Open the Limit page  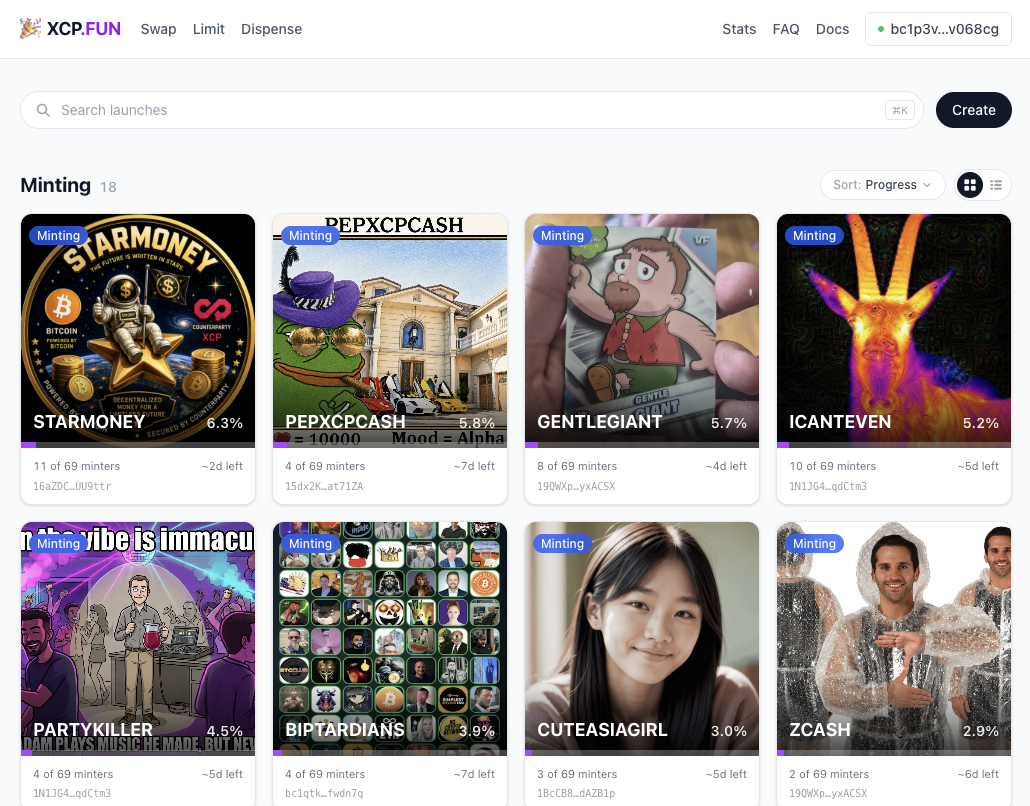tap(209, 29)
